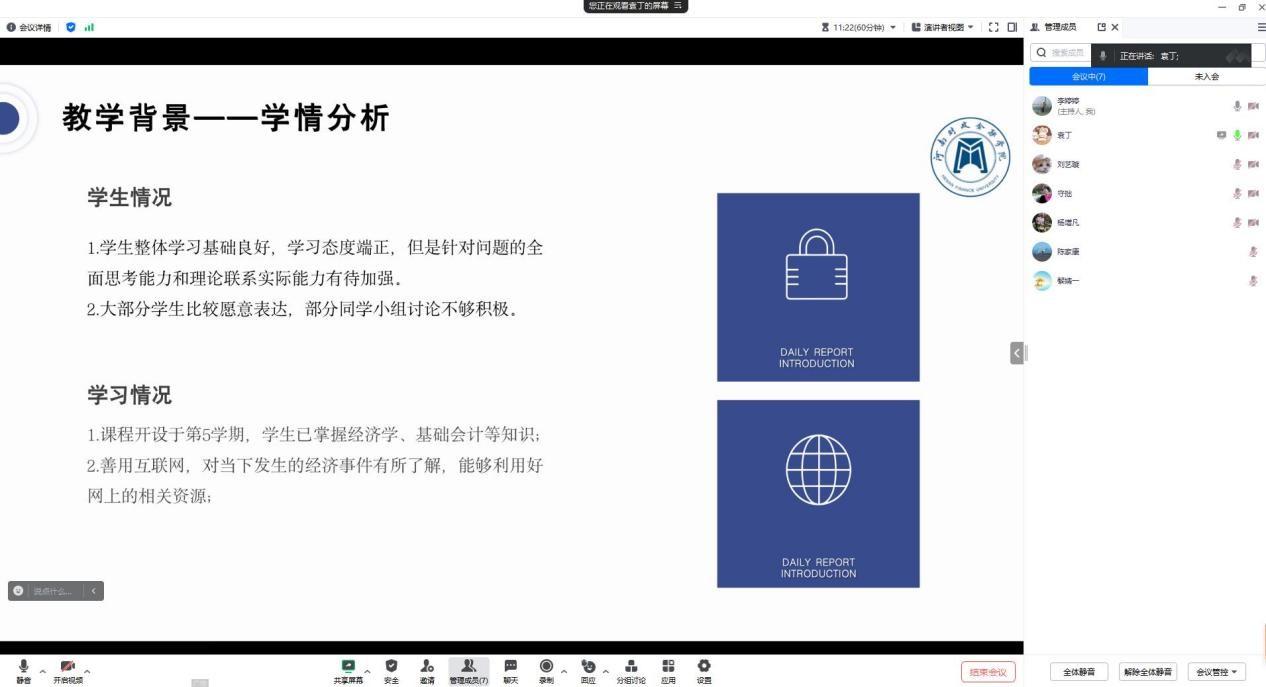Screen dimensions: 1266x687
Task: Click the blue security shield icon
Action: pos(70,27)
